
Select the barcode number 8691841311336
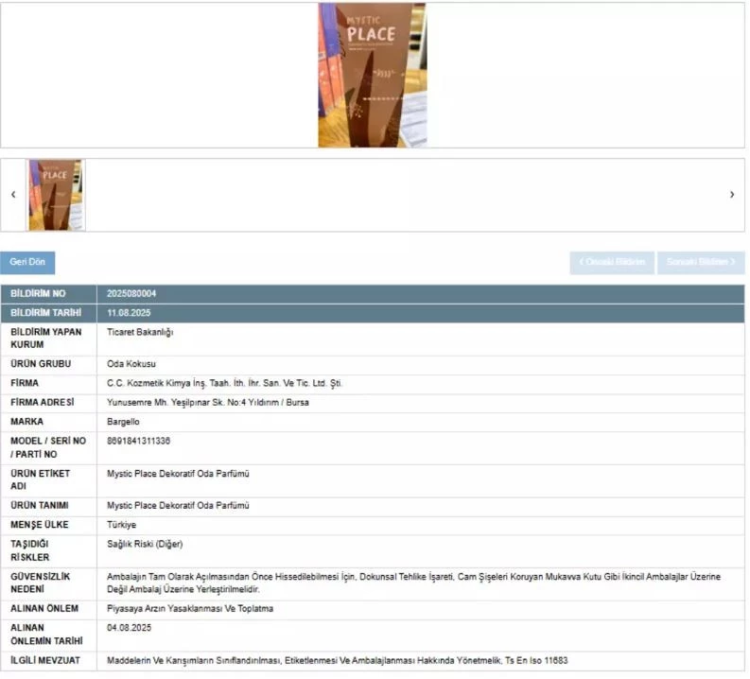click(138, 440)
